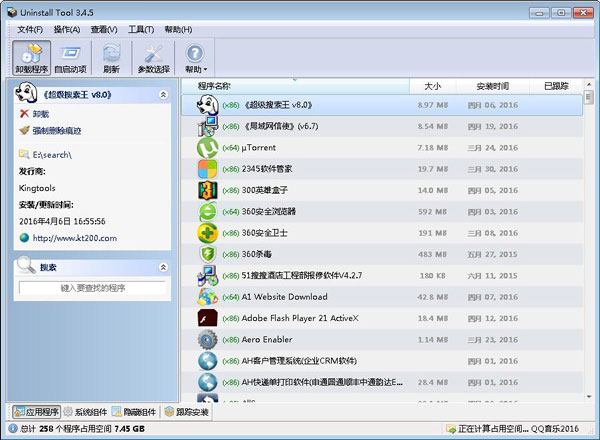Select the 360安全卫士 icon
600x440 pixels.
207,233
